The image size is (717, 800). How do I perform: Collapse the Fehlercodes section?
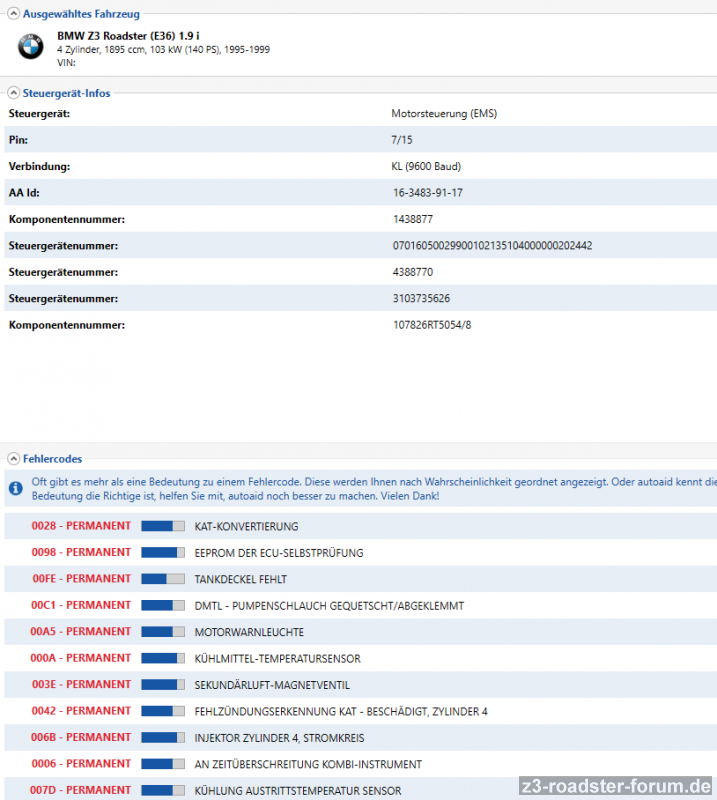[x=14, y=458]
